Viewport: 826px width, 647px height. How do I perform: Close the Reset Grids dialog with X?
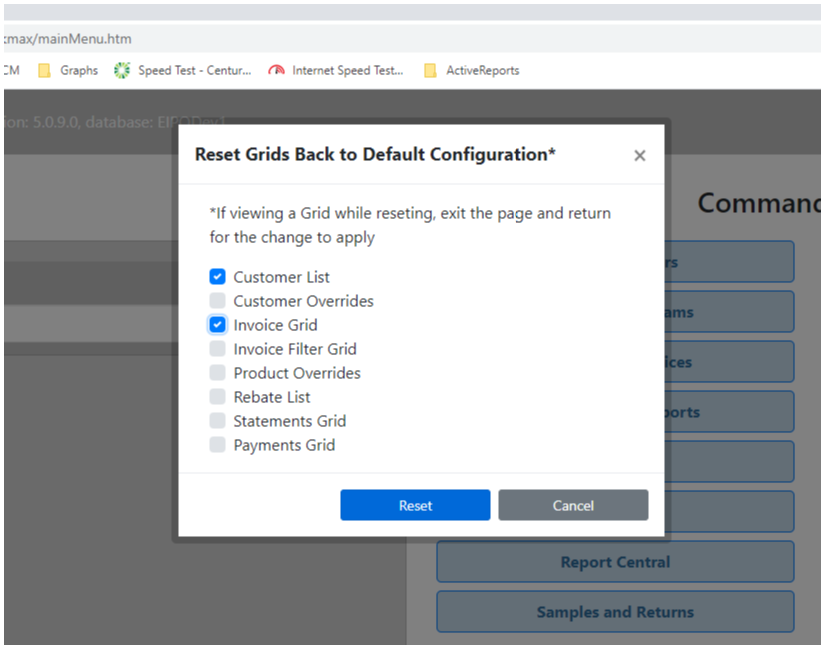click(x=639, y=155)
